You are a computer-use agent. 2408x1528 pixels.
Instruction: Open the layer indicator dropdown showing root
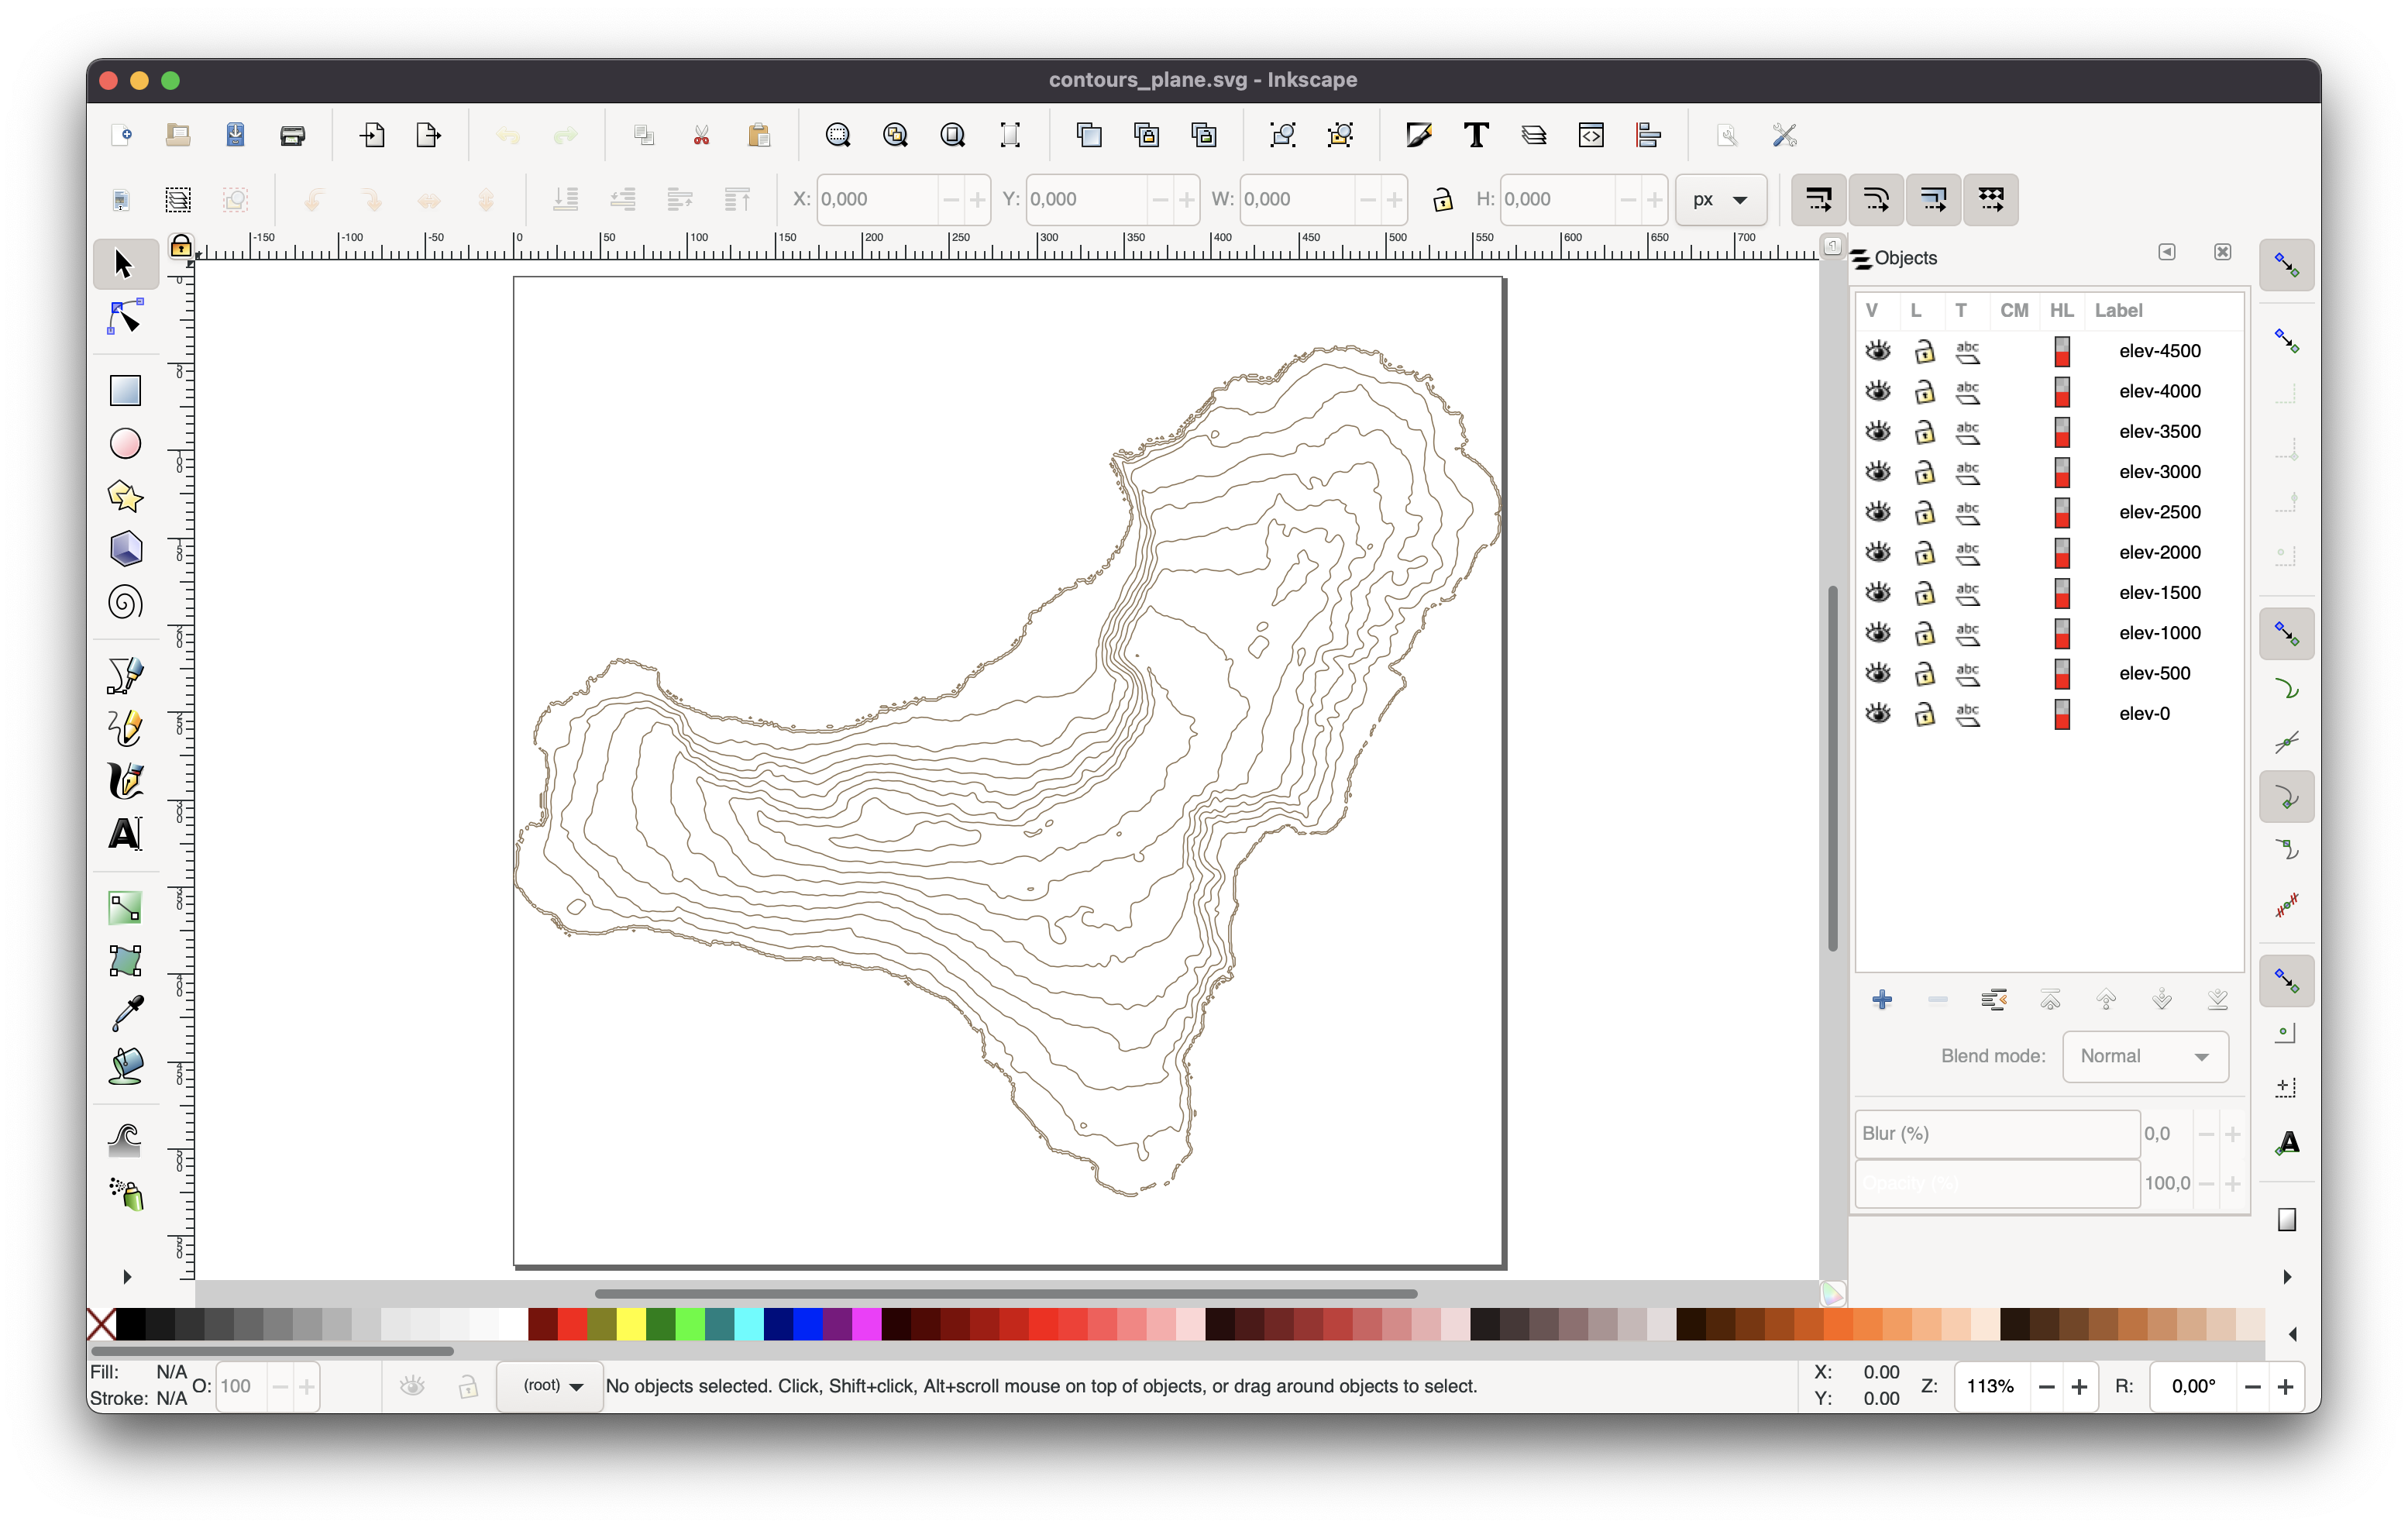tap(548, 1386)
